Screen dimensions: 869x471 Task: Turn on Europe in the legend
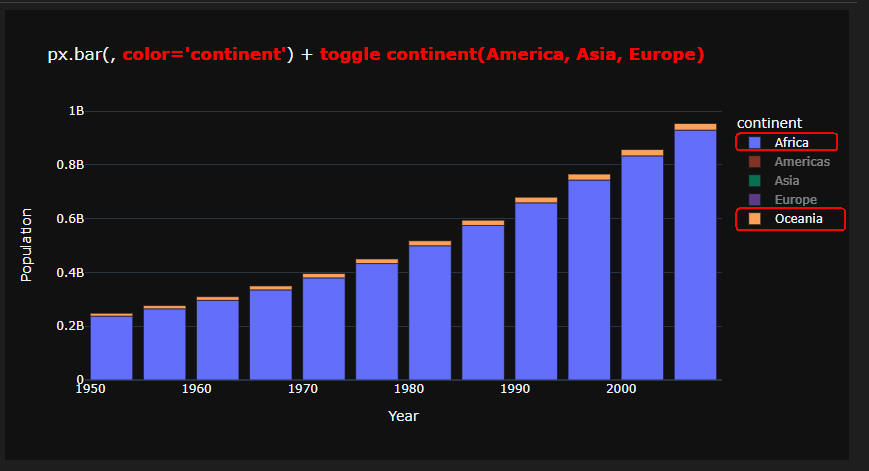(x=783, y=199)
